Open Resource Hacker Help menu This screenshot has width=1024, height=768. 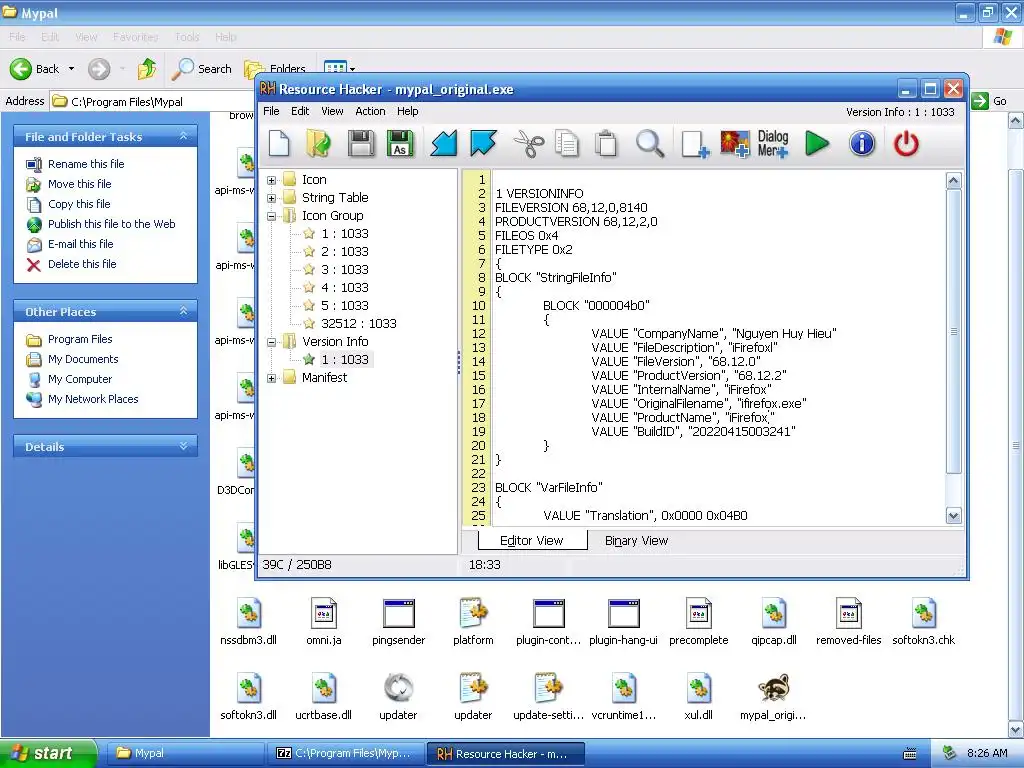[408, 111]
